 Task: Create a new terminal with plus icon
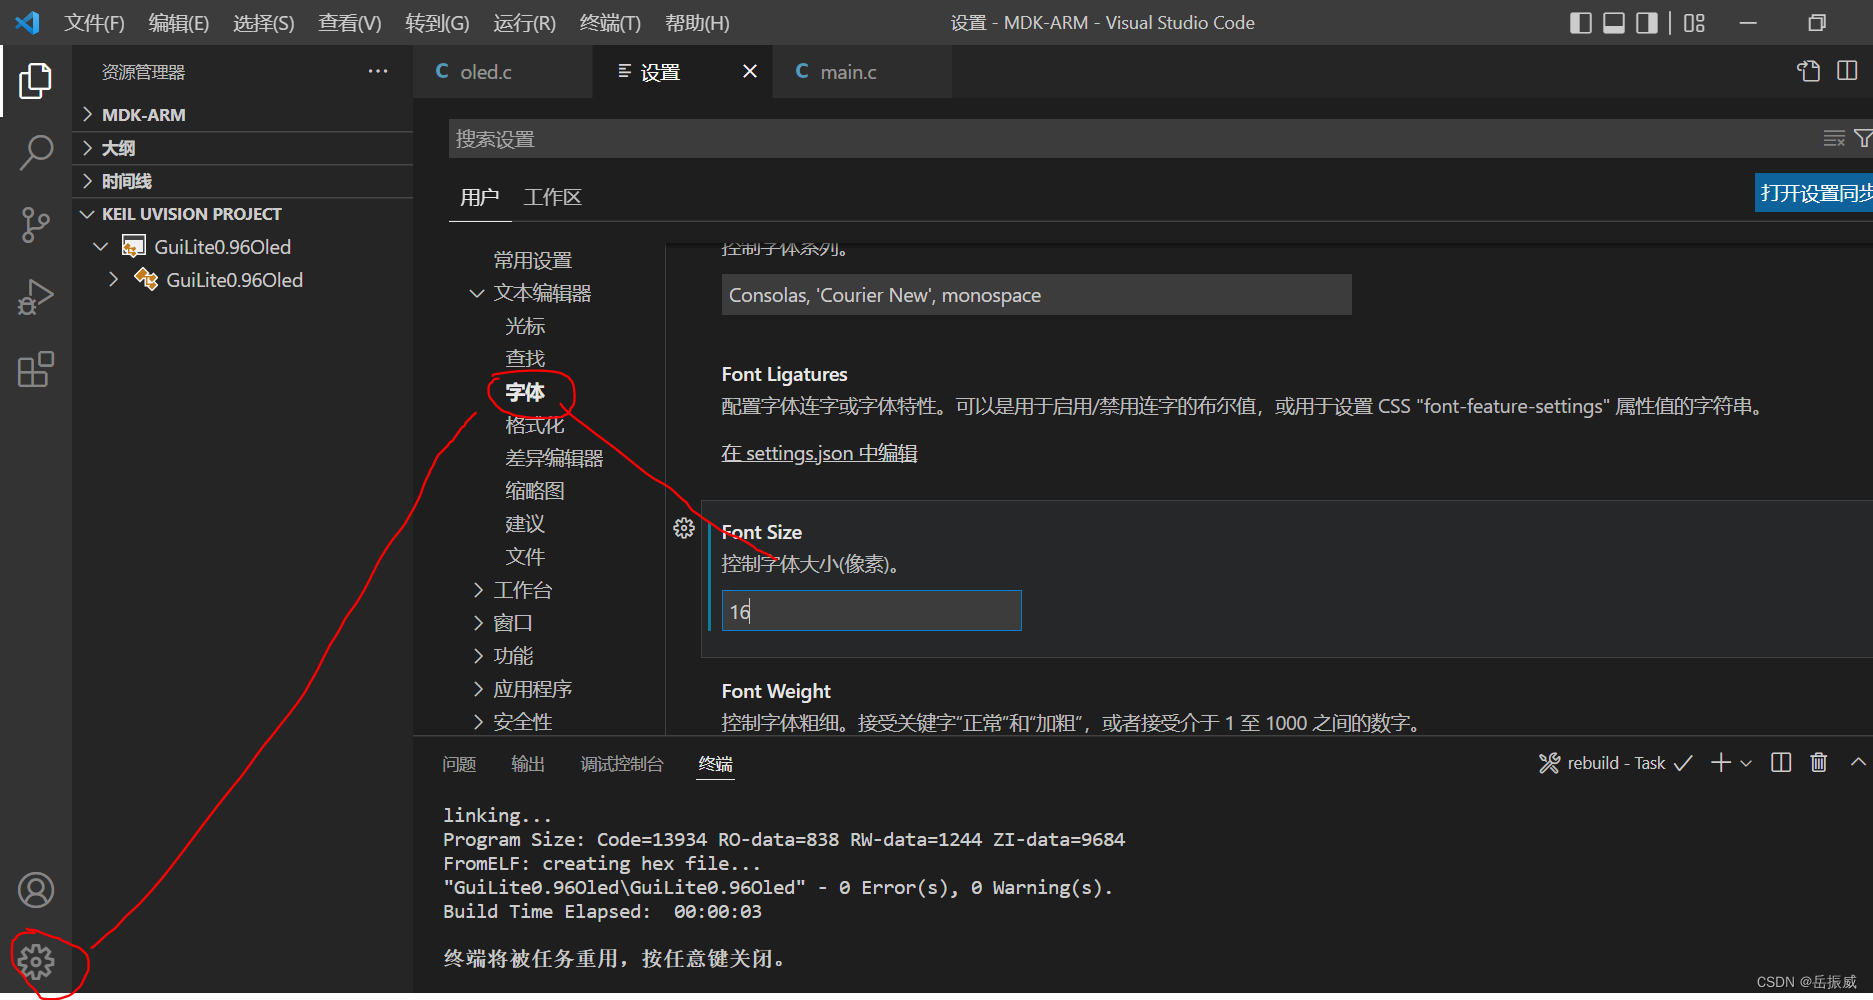tap(1721, 763)
